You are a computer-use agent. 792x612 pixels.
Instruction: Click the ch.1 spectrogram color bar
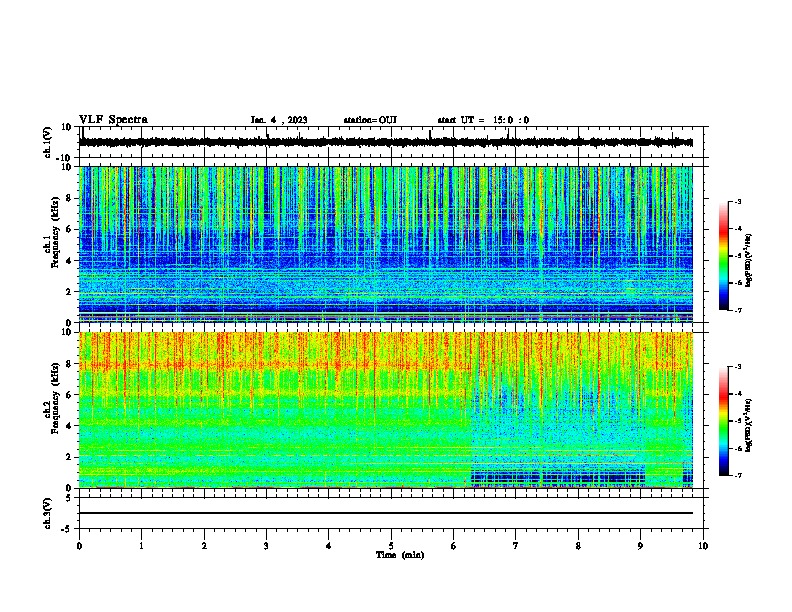pyautogui.click(x=724, y=256)
